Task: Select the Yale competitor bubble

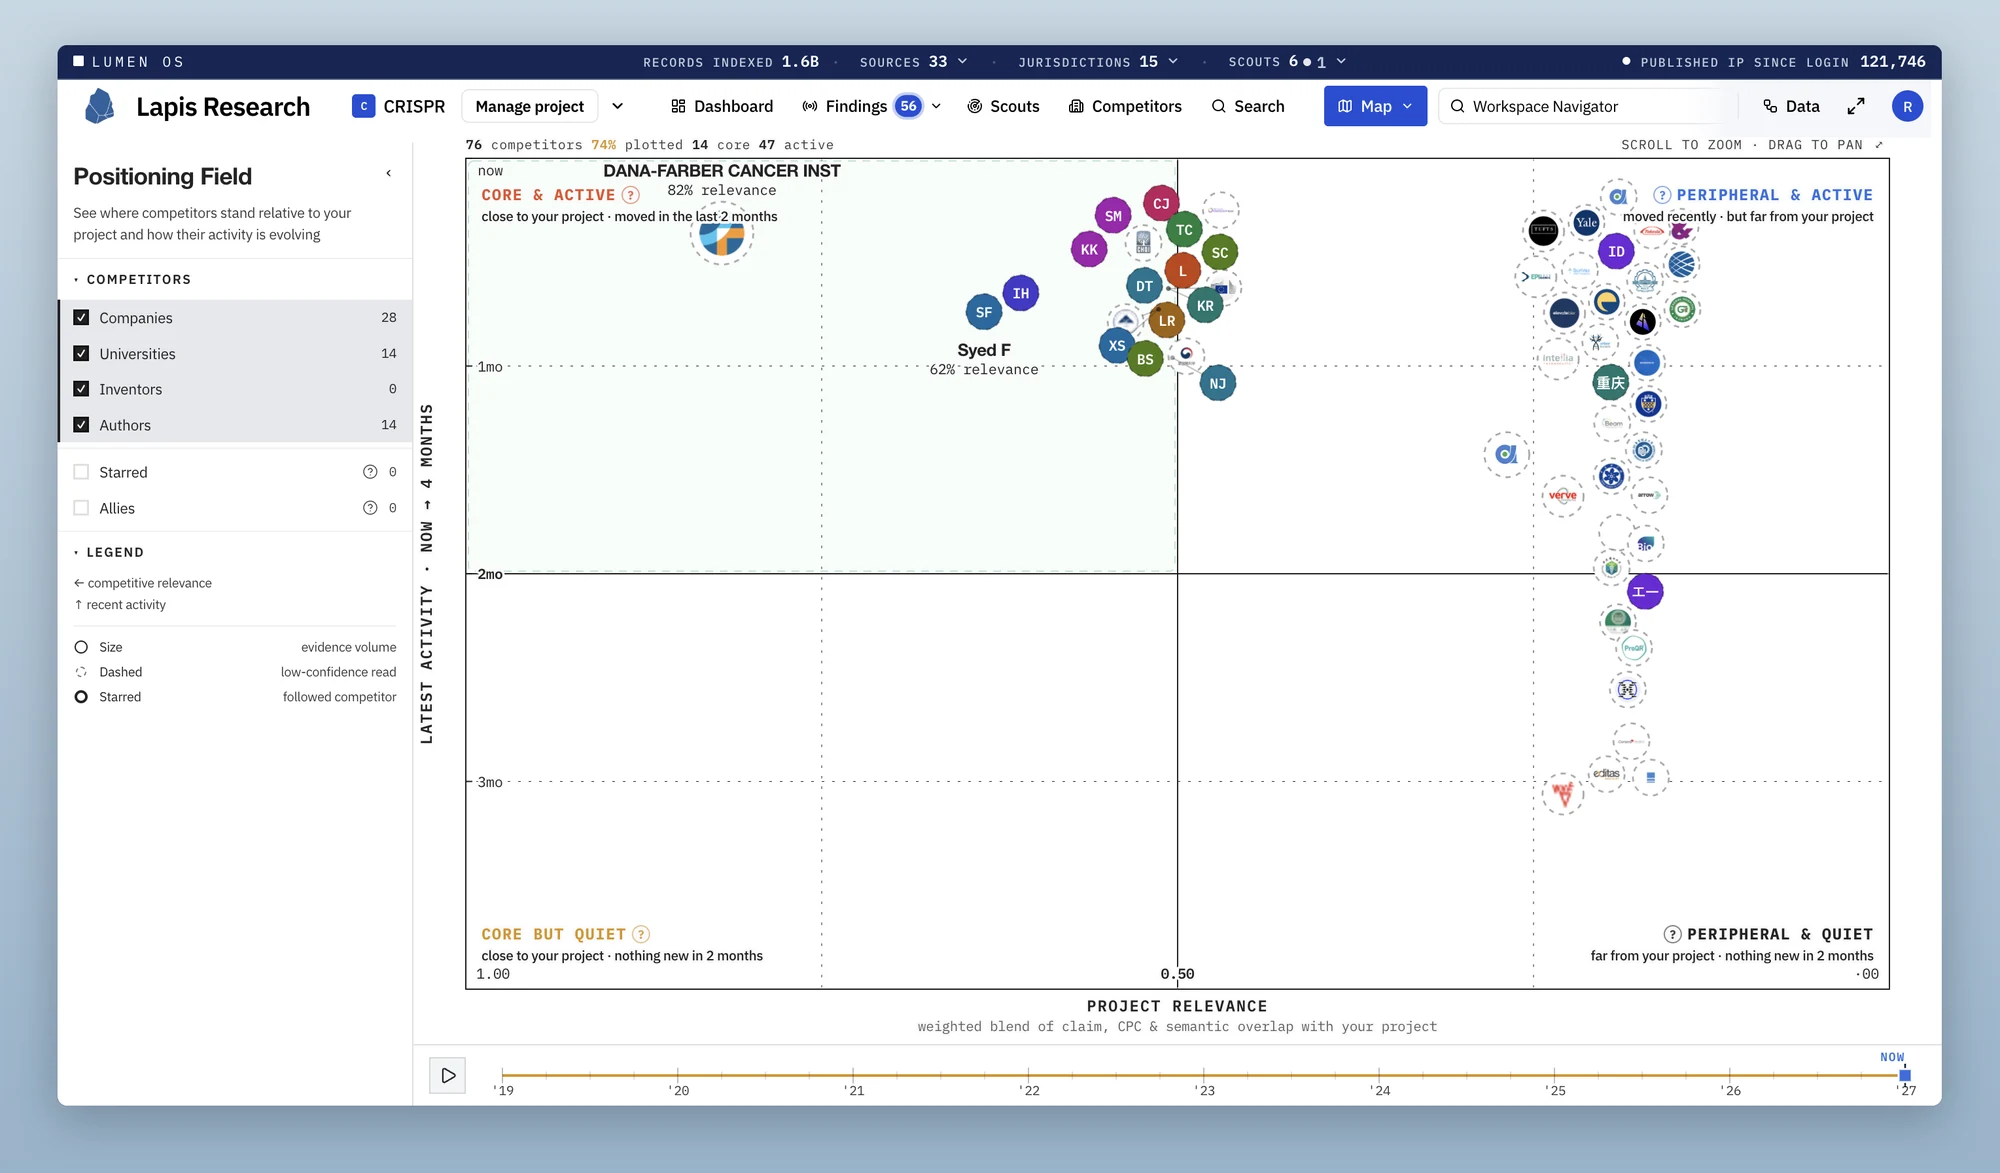Action: click(x=1586, y=223)
